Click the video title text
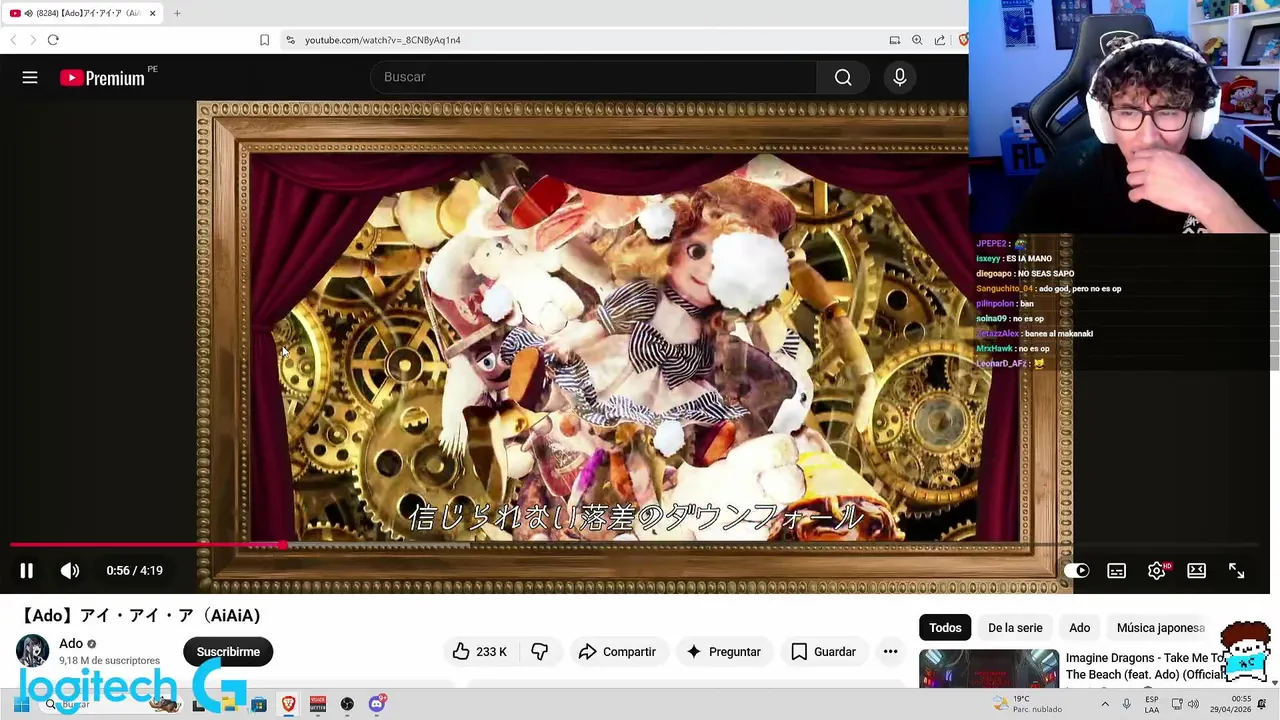Viewport: 1280px width, 720px height. coord(139,616)
